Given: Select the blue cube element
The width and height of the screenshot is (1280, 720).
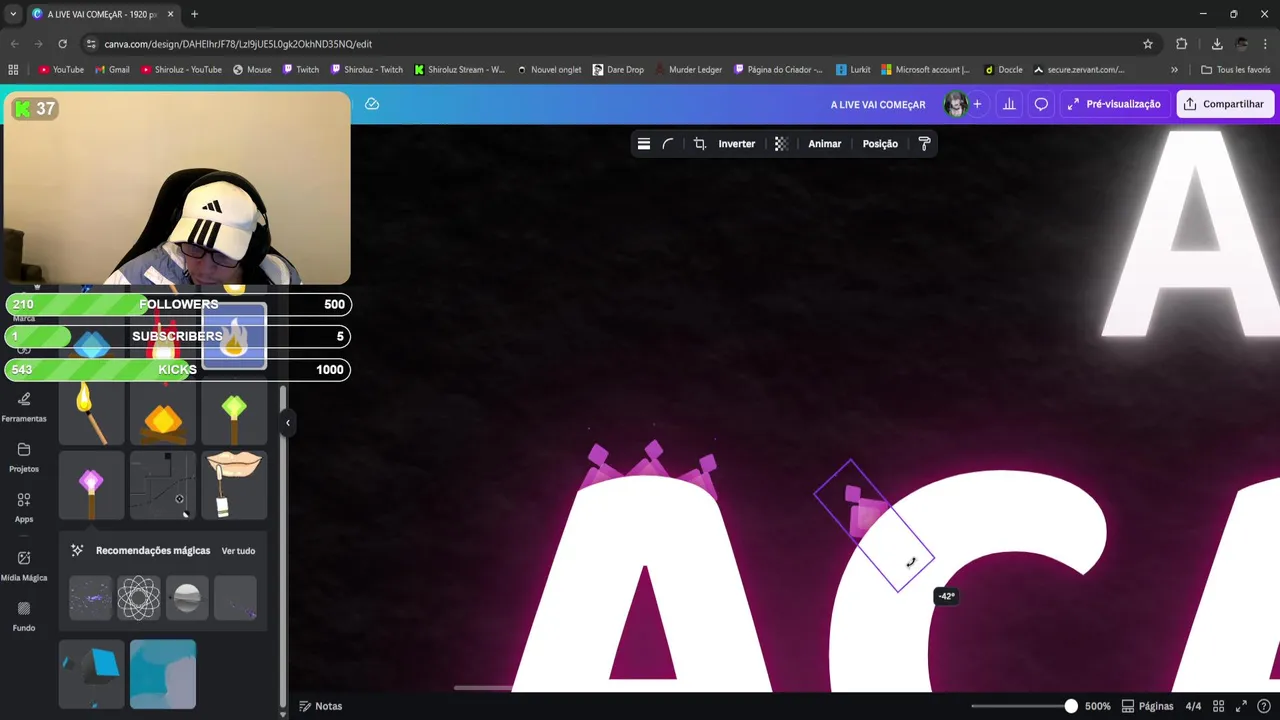Looking at the screenshot, I should coord(92,674).
